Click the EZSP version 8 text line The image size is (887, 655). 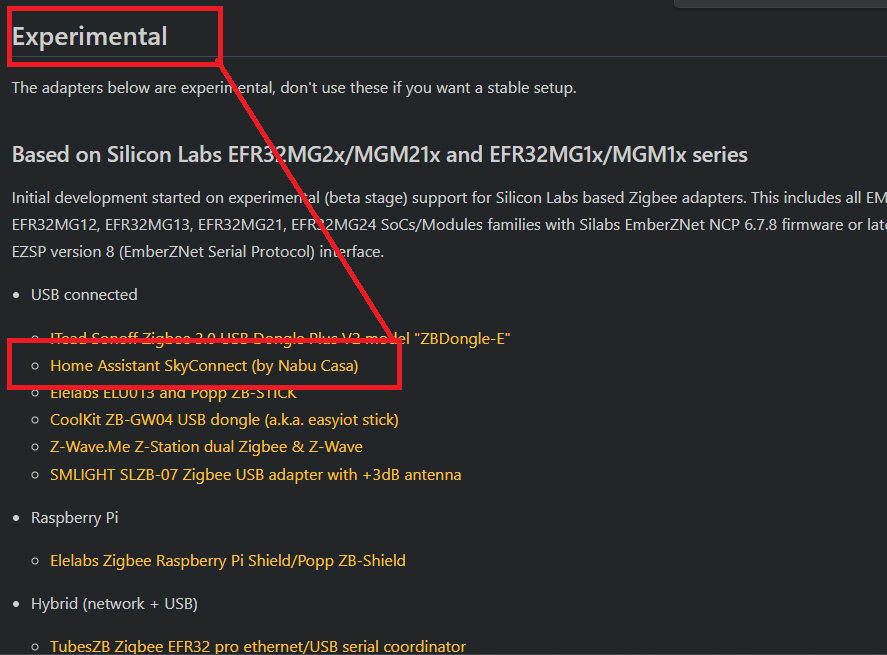198,252
